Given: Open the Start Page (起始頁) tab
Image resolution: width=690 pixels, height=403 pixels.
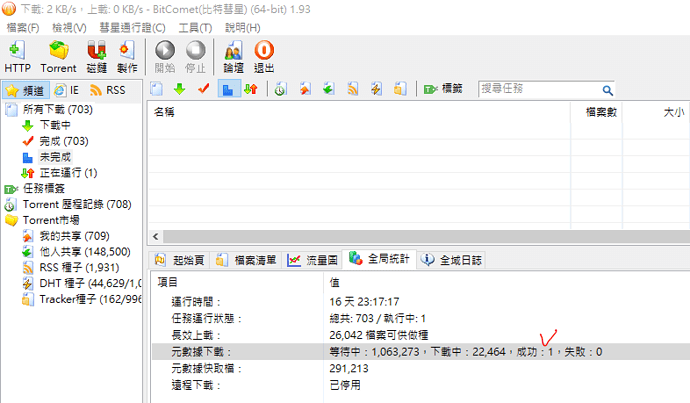Looking at the screenshot, I should click(x=180, y=260).
